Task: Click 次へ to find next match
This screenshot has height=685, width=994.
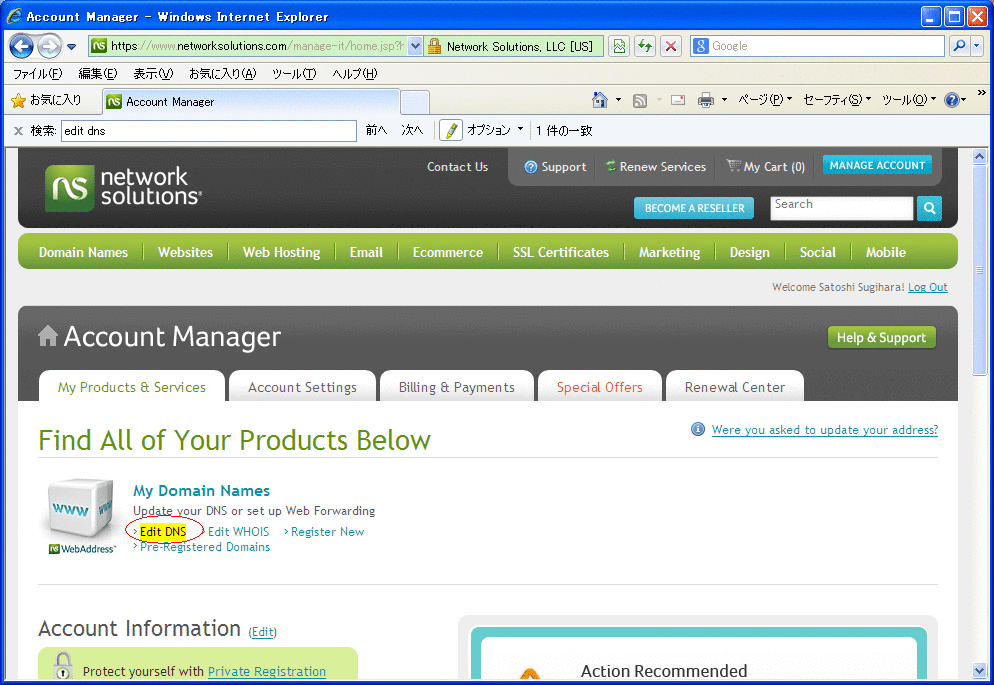Action: (x=412, y=131)
